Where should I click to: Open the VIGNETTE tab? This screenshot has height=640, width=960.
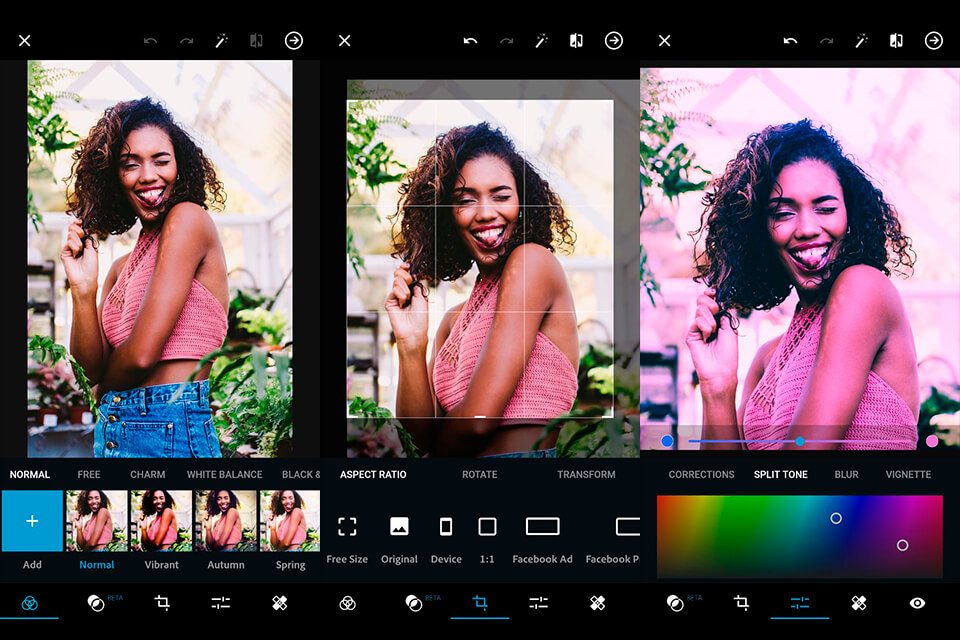908,475
